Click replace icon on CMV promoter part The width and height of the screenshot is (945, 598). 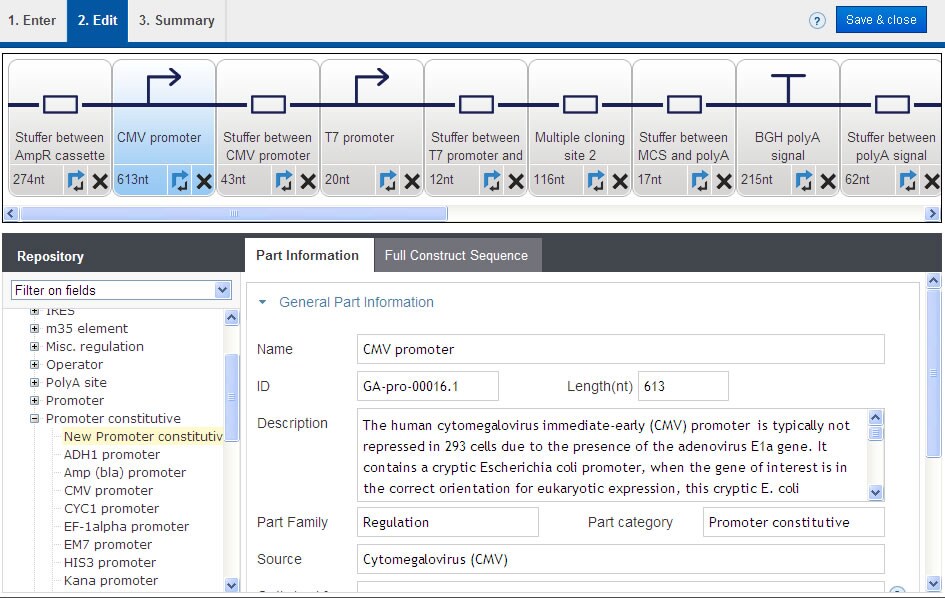pos(180,181)
